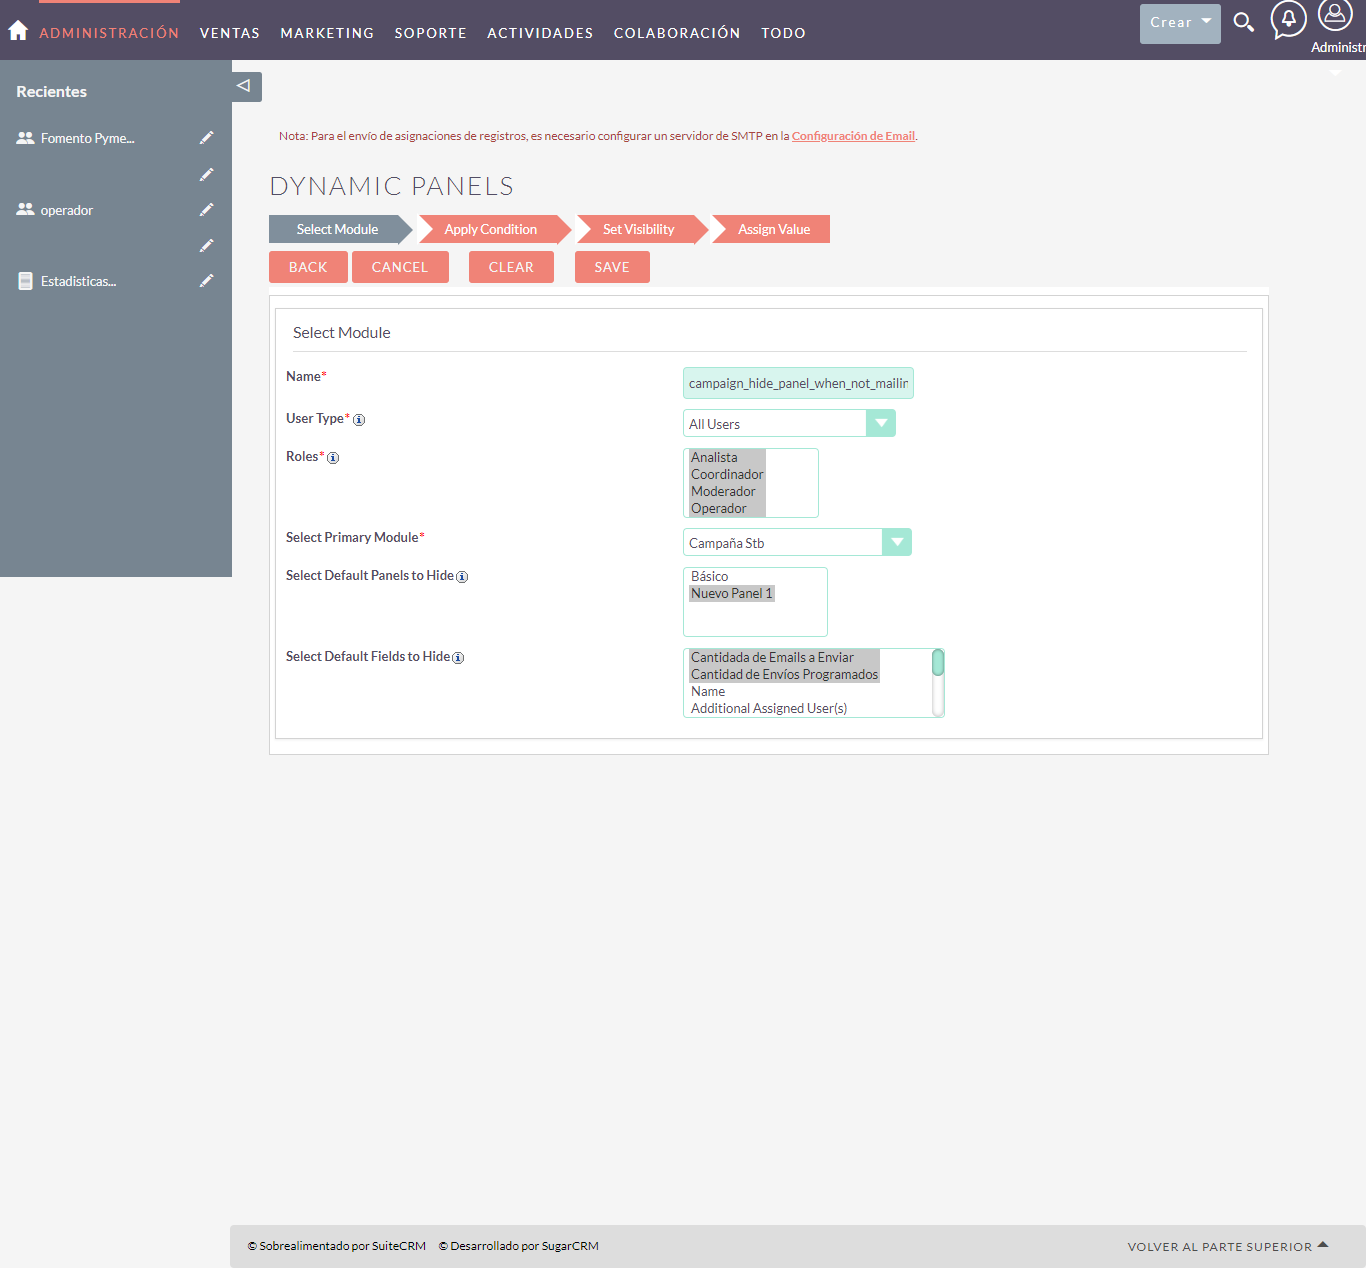Select Analista in Roles list
1366x1268 pixels.
pyautogui.click(x=727, y=457)
